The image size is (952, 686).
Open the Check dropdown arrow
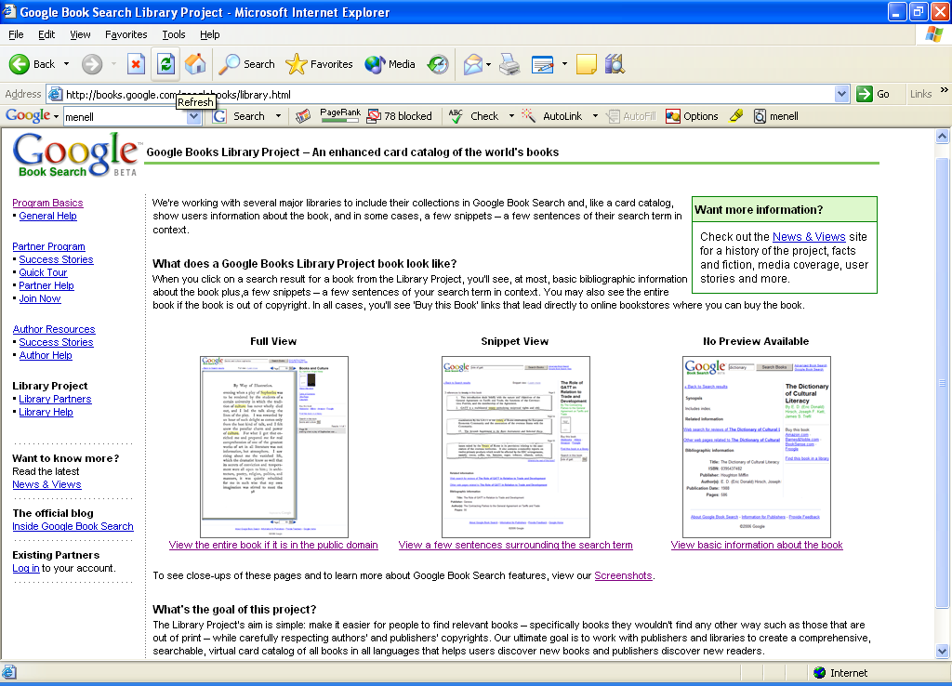(511, 116)
